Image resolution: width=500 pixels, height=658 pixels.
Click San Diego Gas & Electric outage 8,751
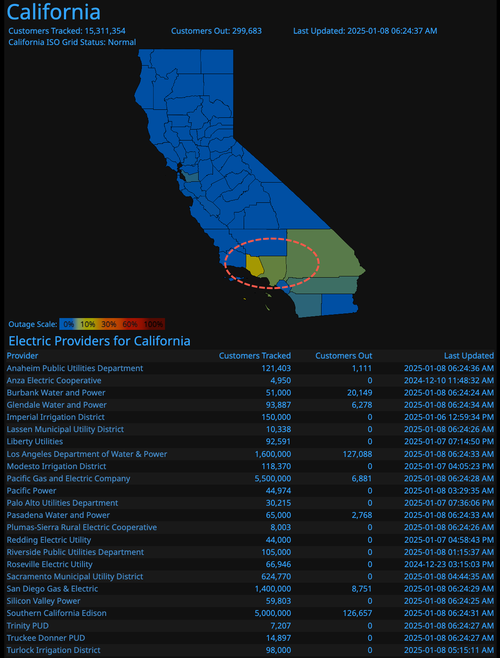tap(362, 589)
